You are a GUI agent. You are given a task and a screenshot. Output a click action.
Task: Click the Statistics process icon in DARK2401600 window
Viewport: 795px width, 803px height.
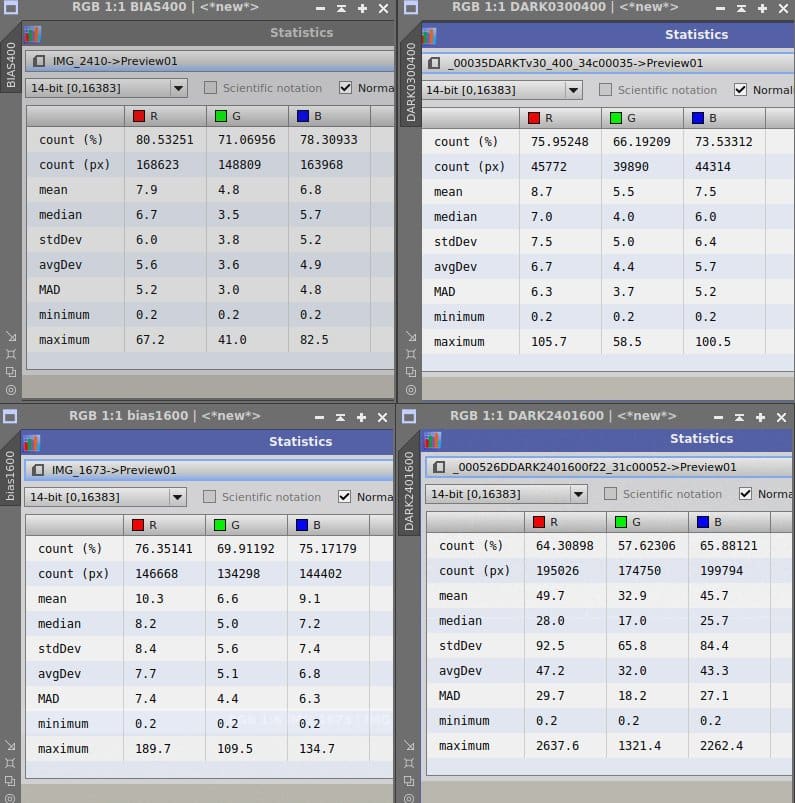432,439
